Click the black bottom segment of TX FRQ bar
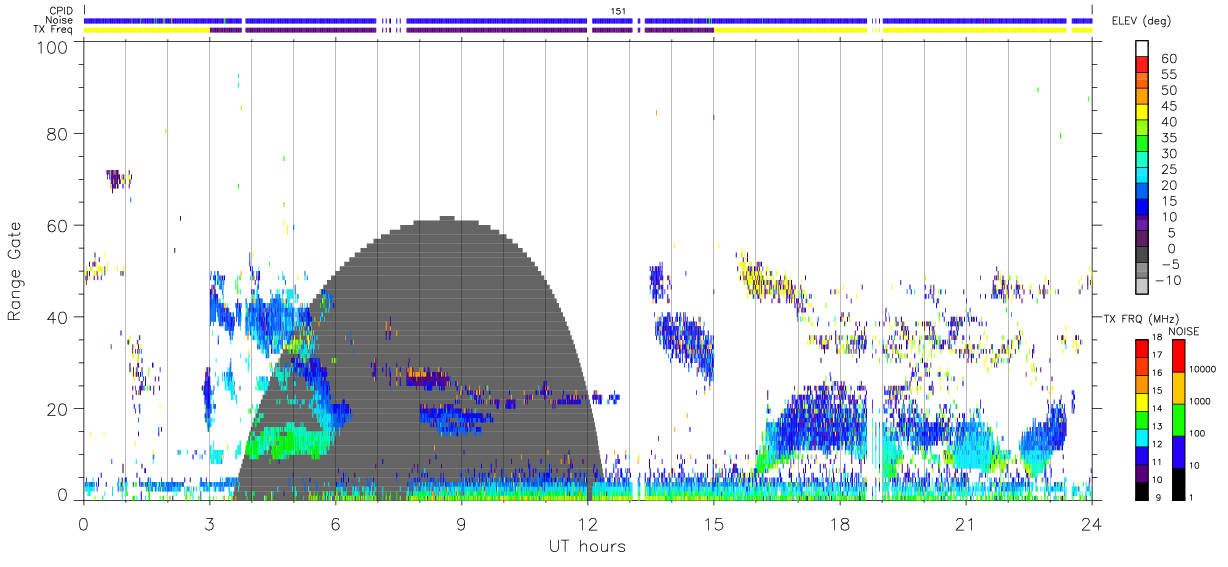Image resolution: width=1228 pixels, height=567 pixels. (x=1143, y=489)
